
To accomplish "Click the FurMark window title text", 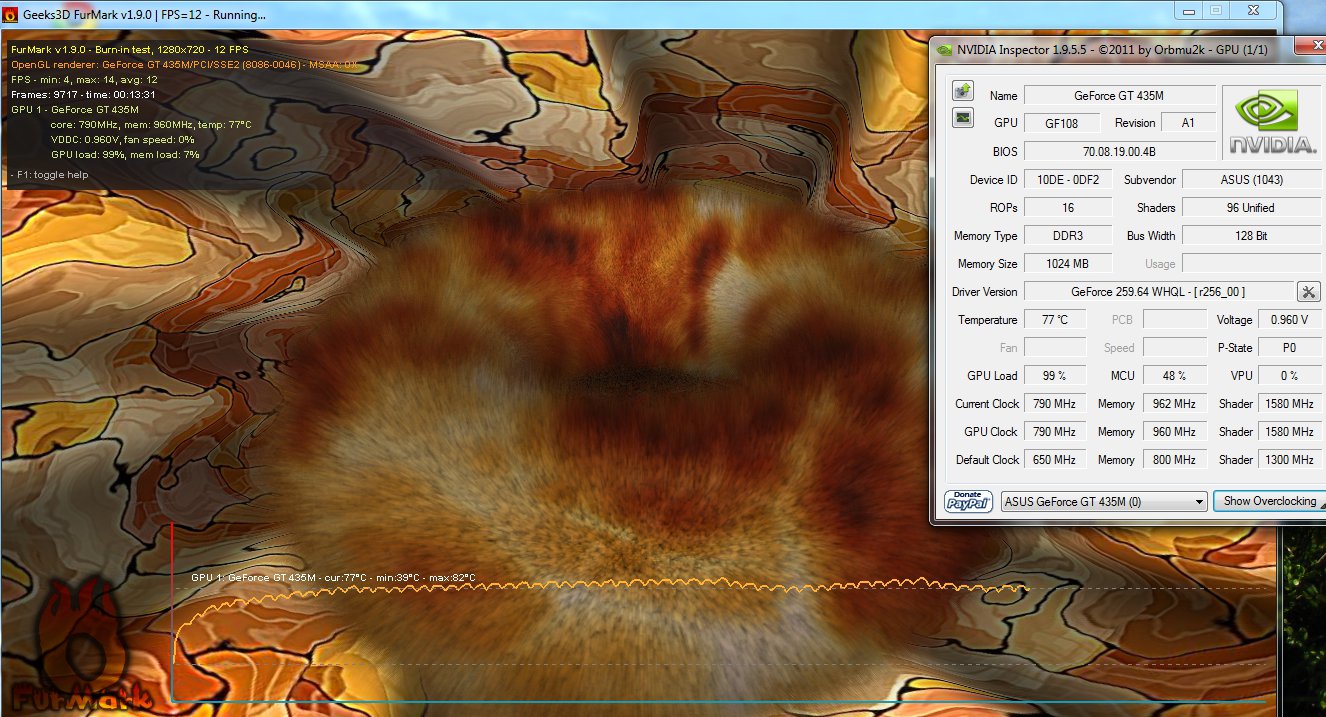I will coord(144,15).
